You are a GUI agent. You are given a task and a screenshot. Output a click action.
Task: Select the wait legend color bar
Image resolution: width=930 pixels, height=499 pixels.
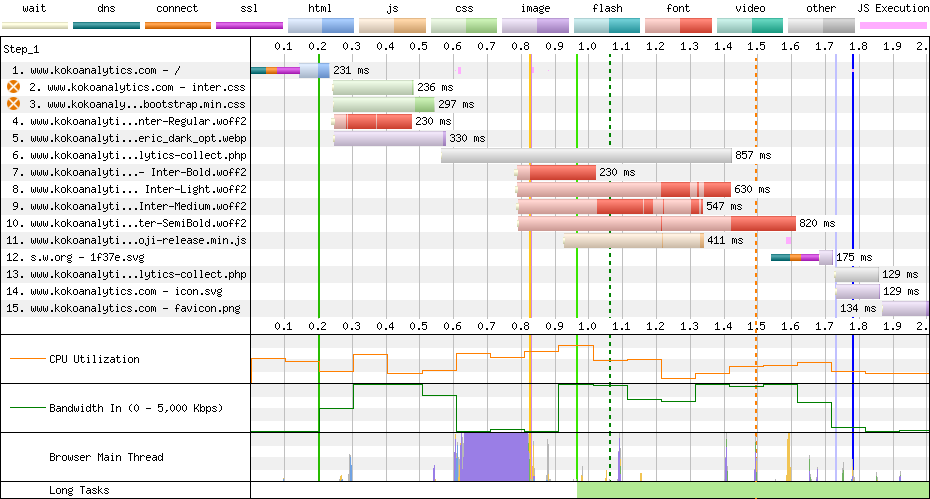[x=35, y=26]
